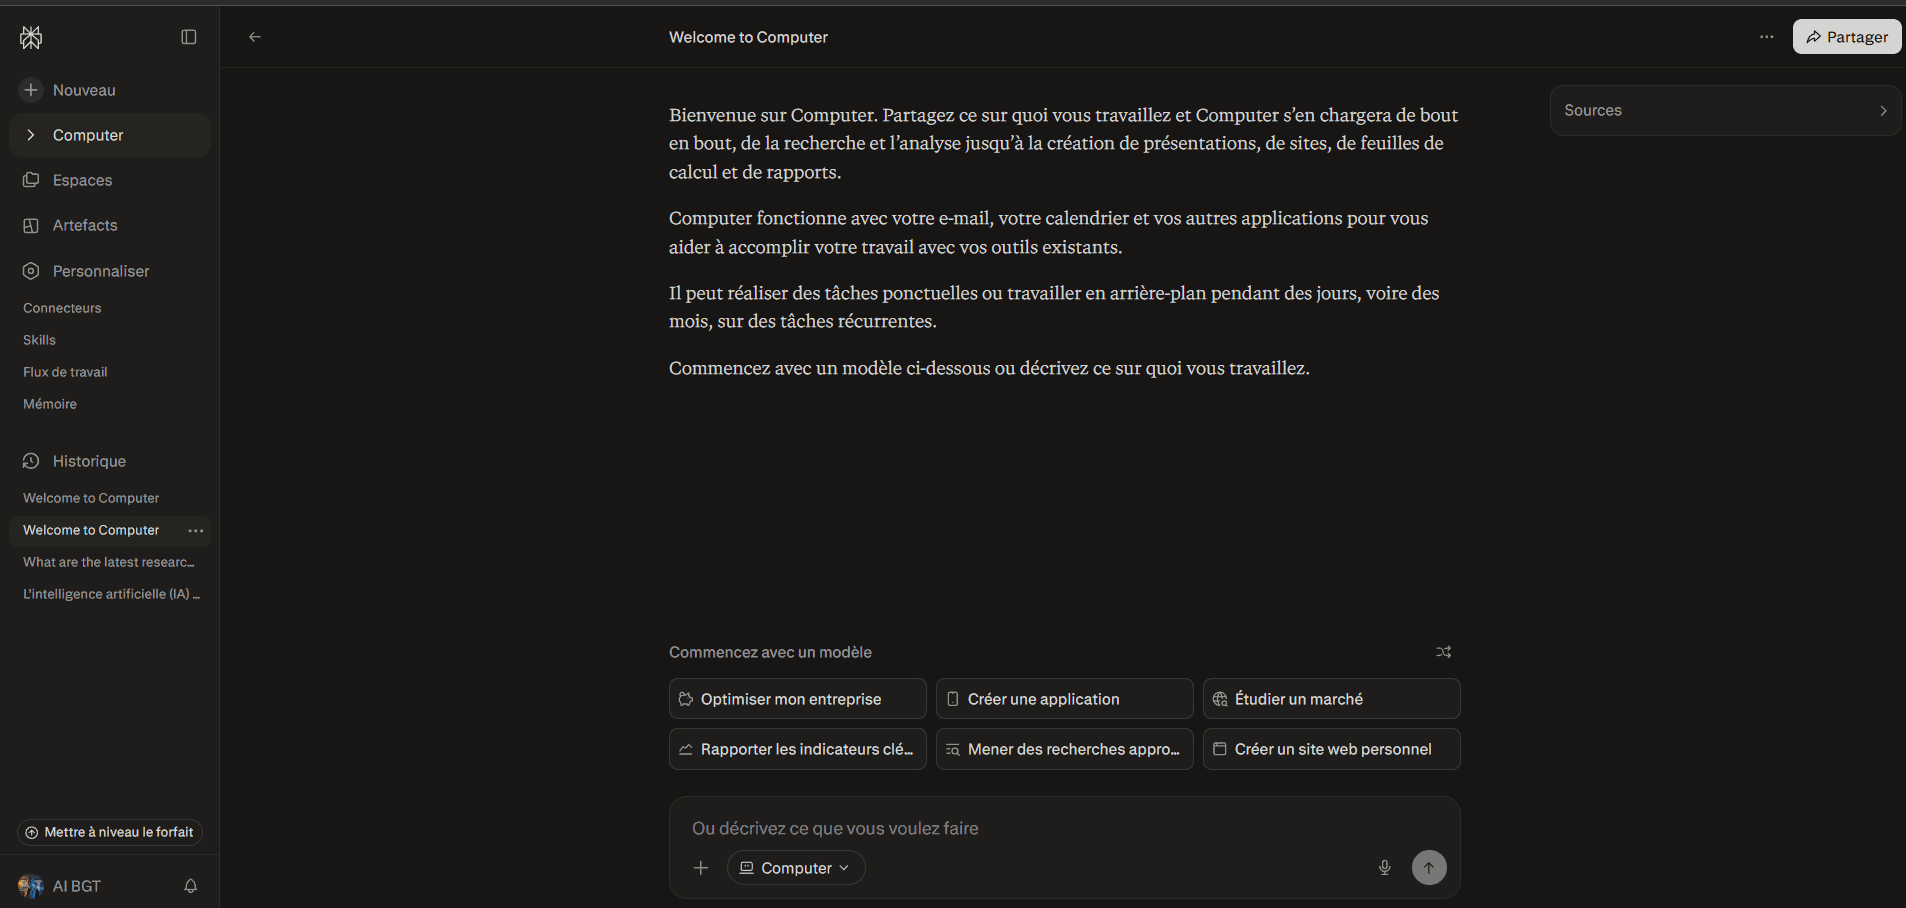Open Mémoire settings
1906x908 pixels.
(x=50, y=404)
